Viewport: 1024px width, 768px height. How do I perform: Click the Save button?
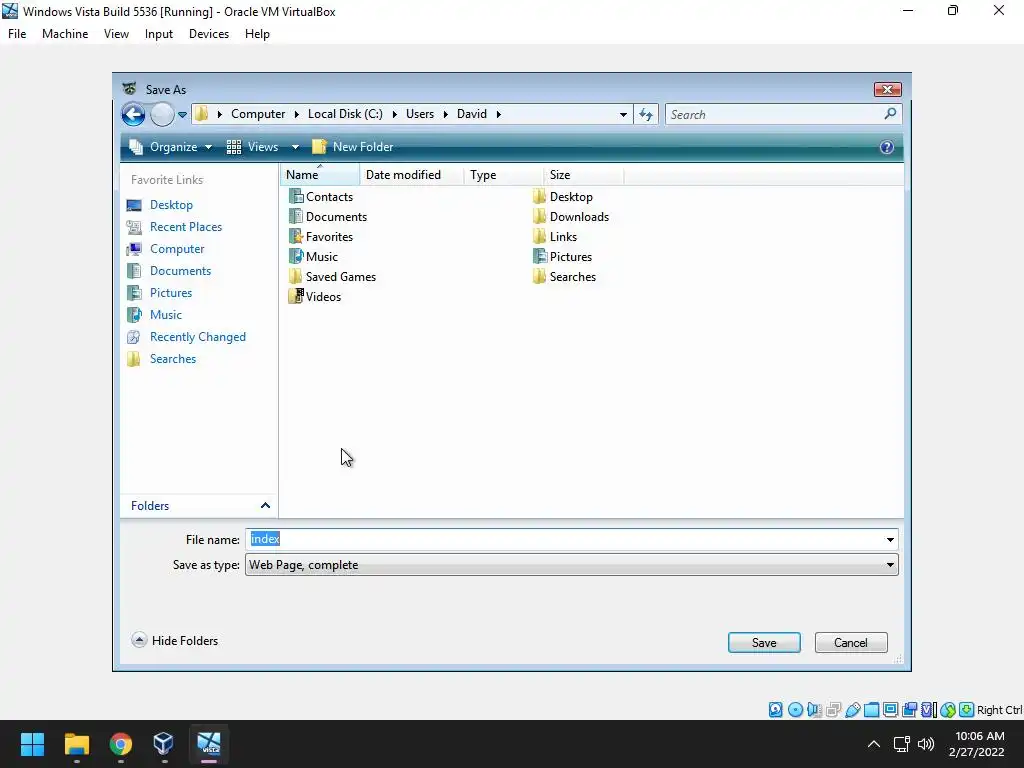[x=764, y=643]
